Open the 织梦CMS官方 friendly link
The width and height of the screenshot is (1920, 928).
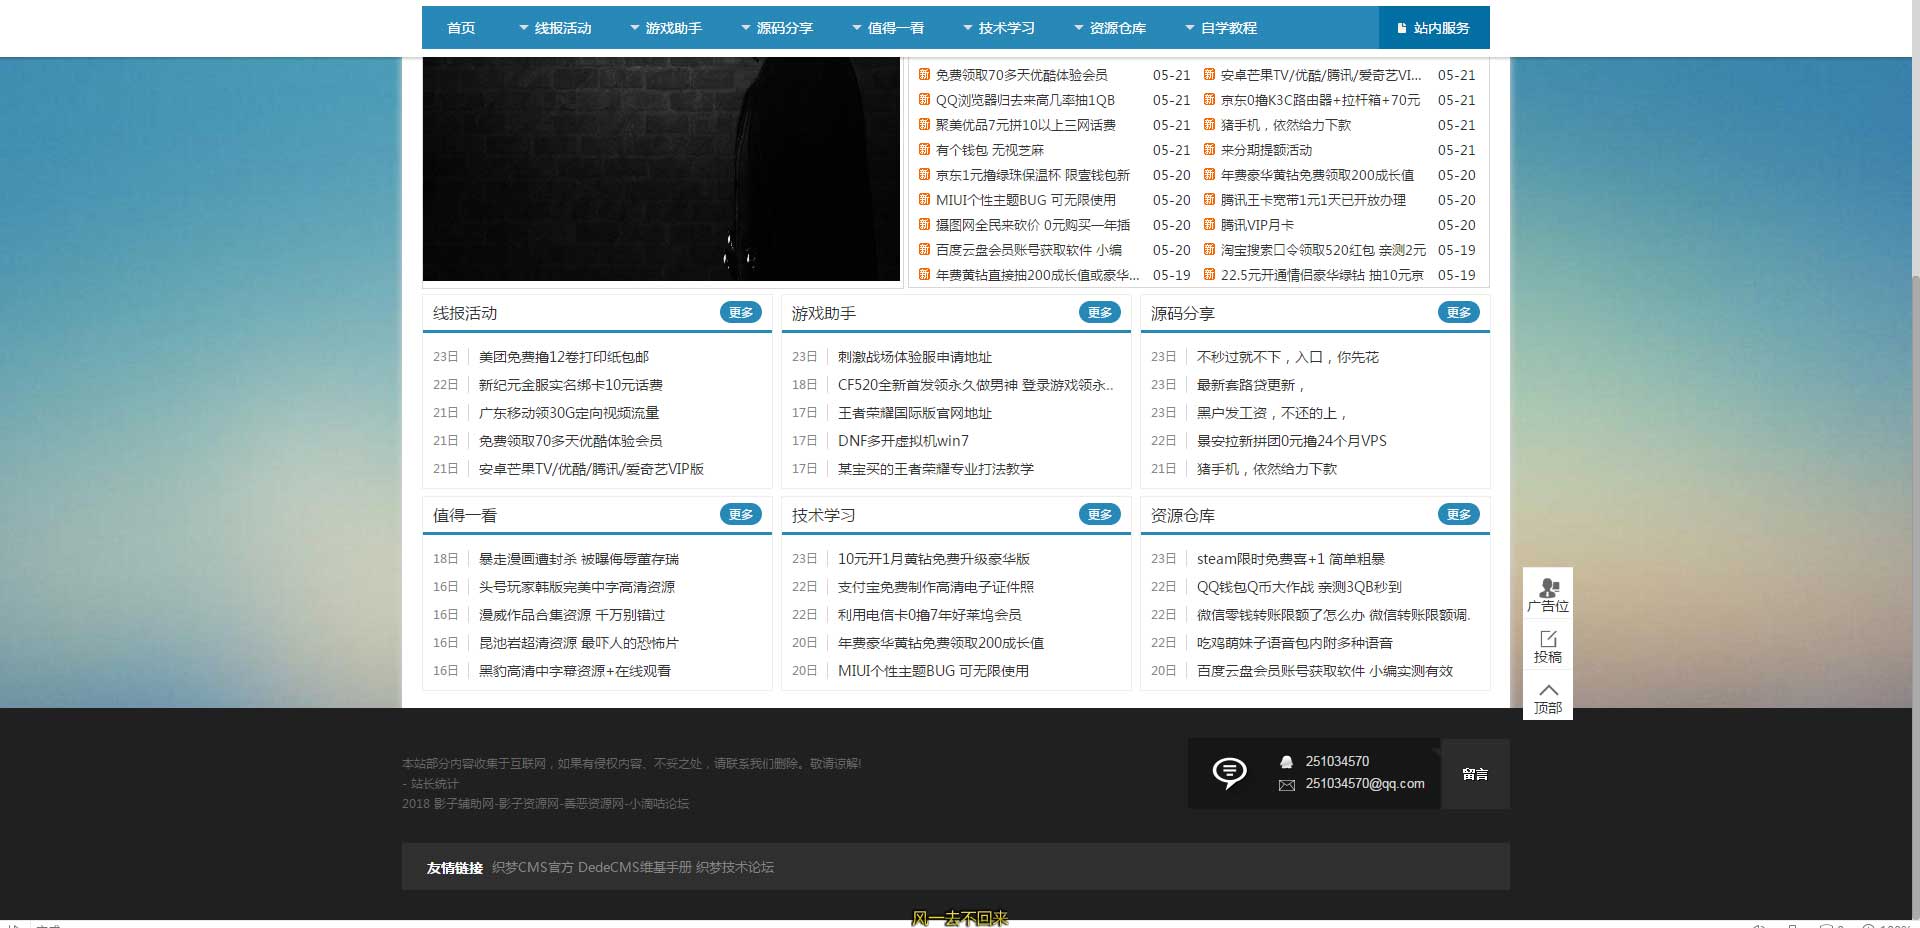(x=531, y=866)
